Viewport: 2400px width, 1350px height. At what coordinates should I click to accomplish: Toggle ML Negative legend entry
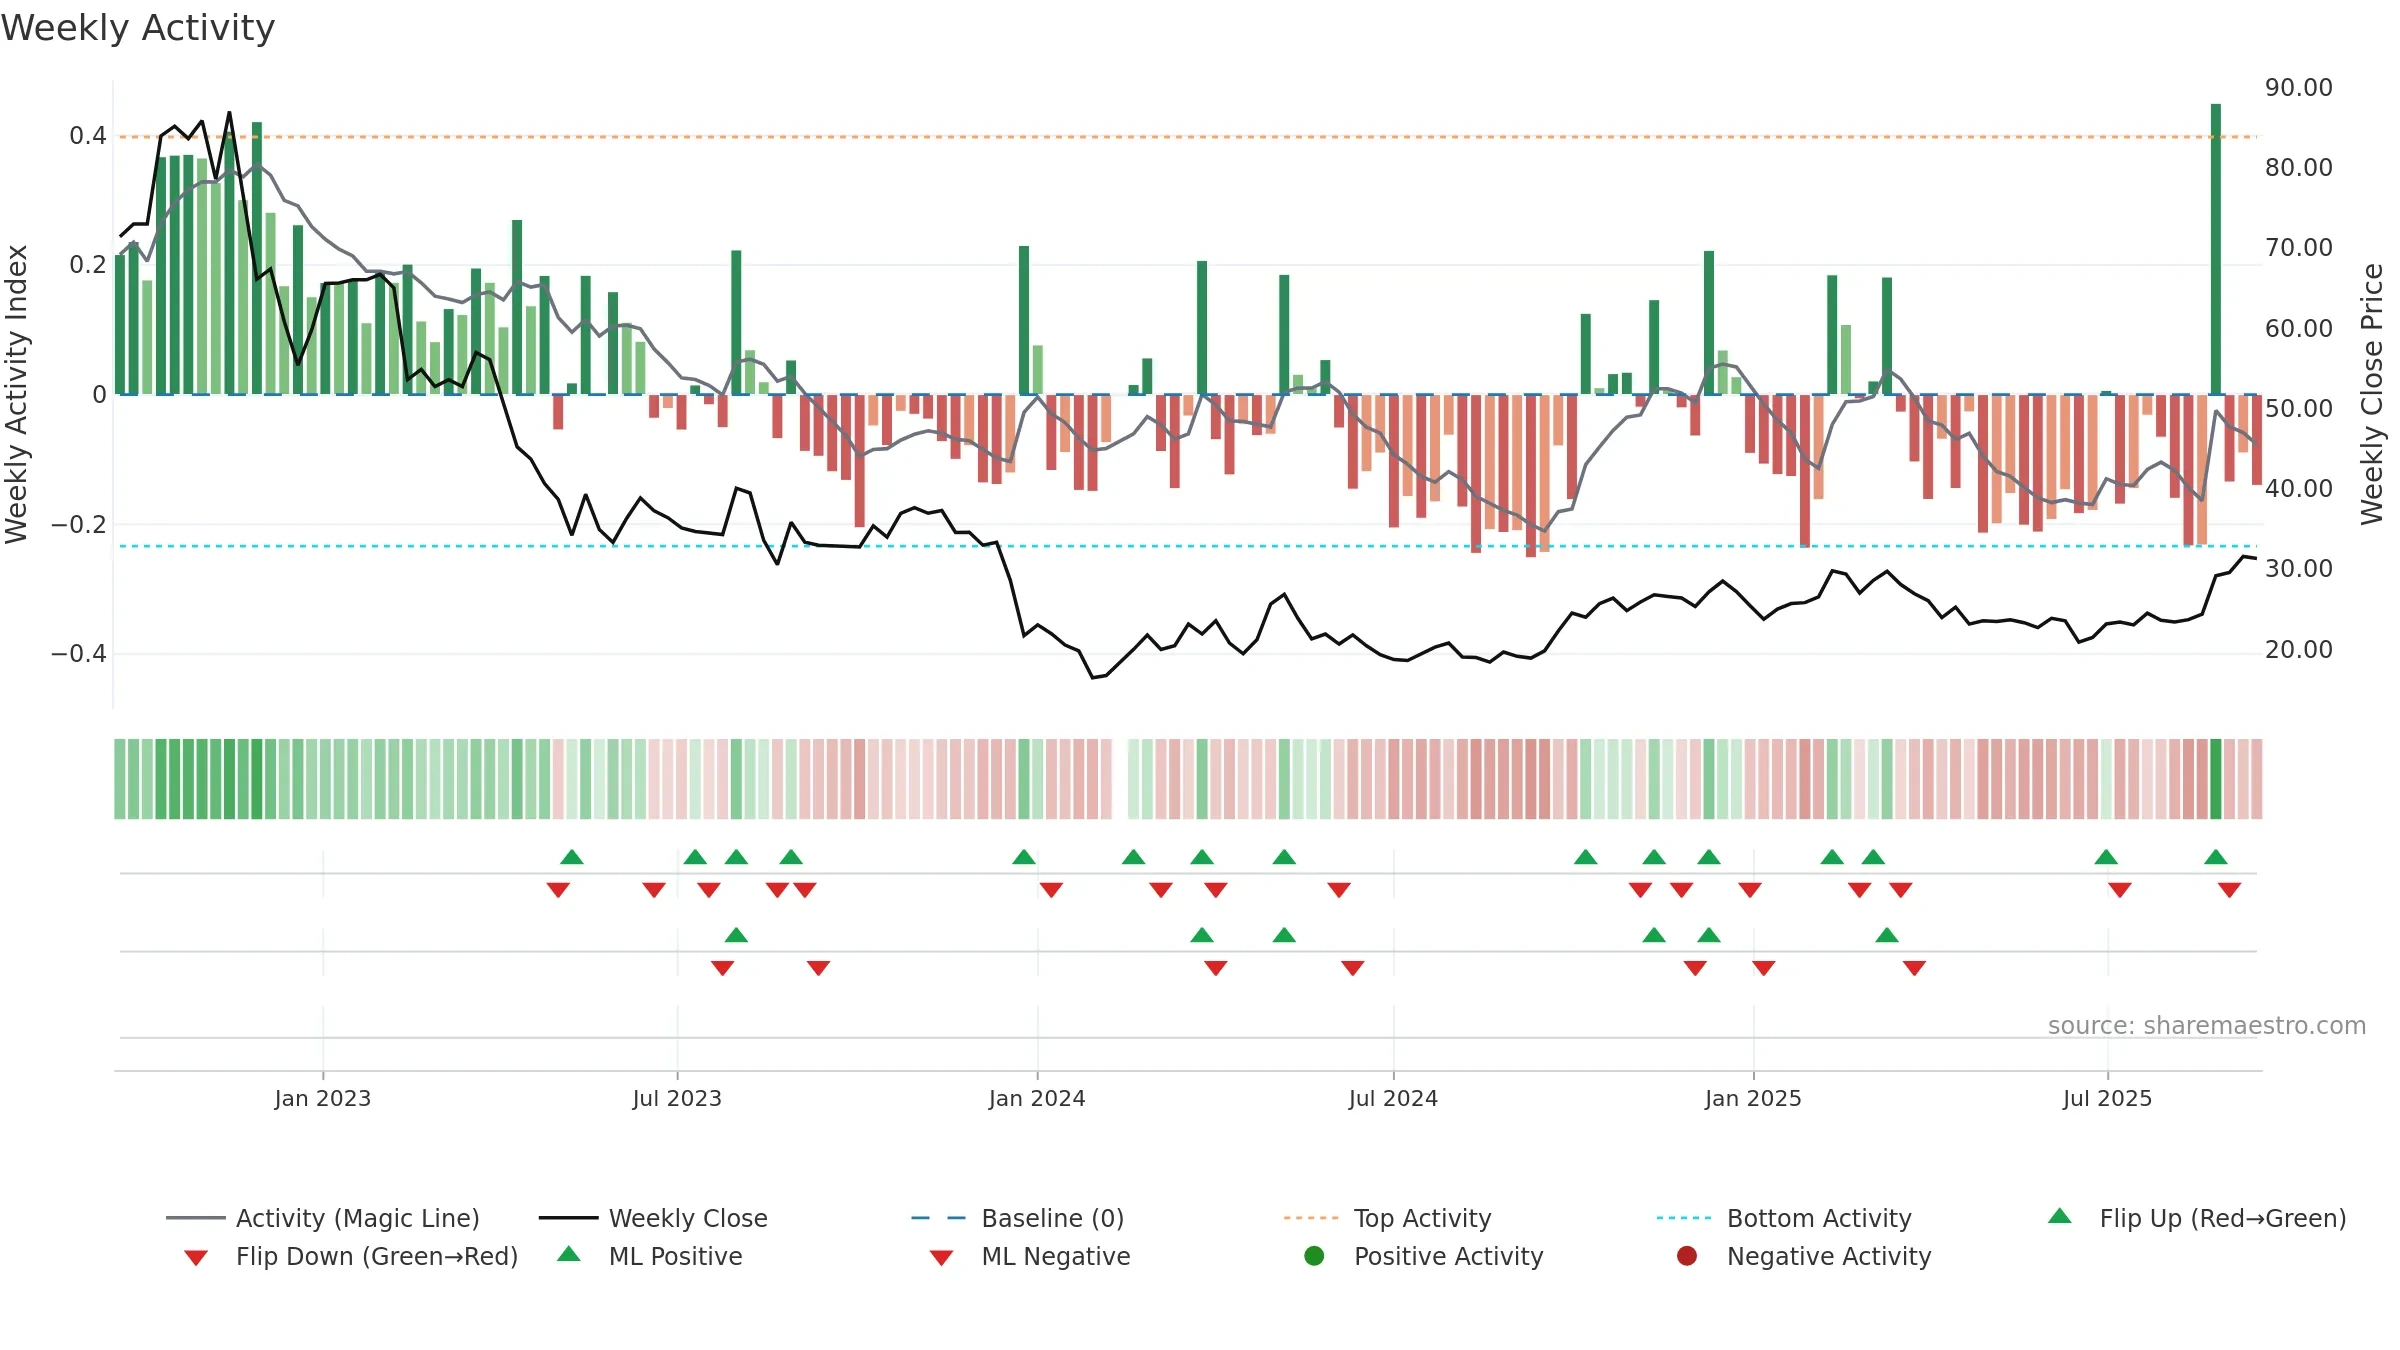(x=1029, y=1256)
